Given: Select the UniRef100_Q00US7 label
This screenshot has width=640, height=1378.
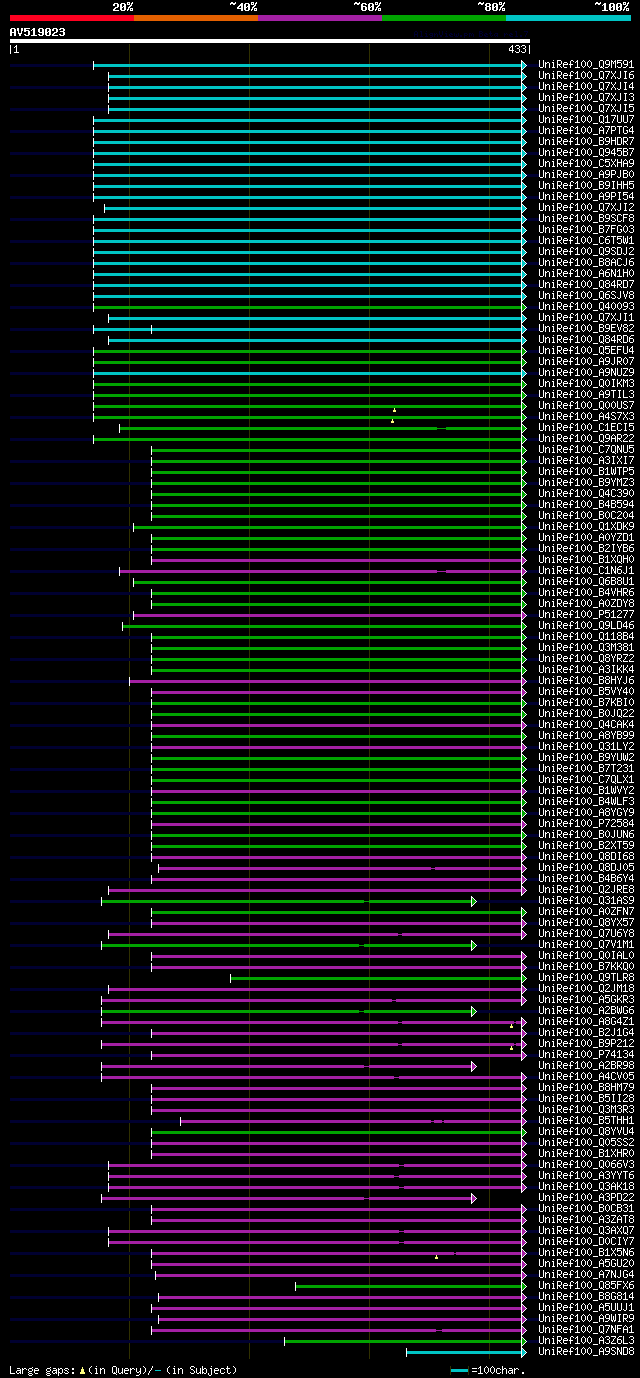Looking at the screenshot, I should point(586,406).
